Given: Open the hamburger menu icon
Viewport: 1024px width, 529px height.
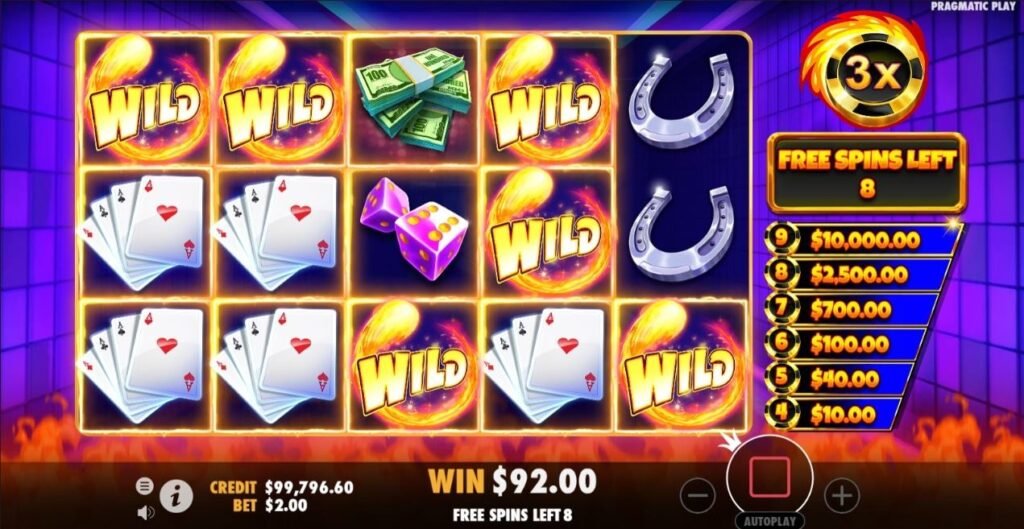Looking at the screenshot, I should (144, 486).
